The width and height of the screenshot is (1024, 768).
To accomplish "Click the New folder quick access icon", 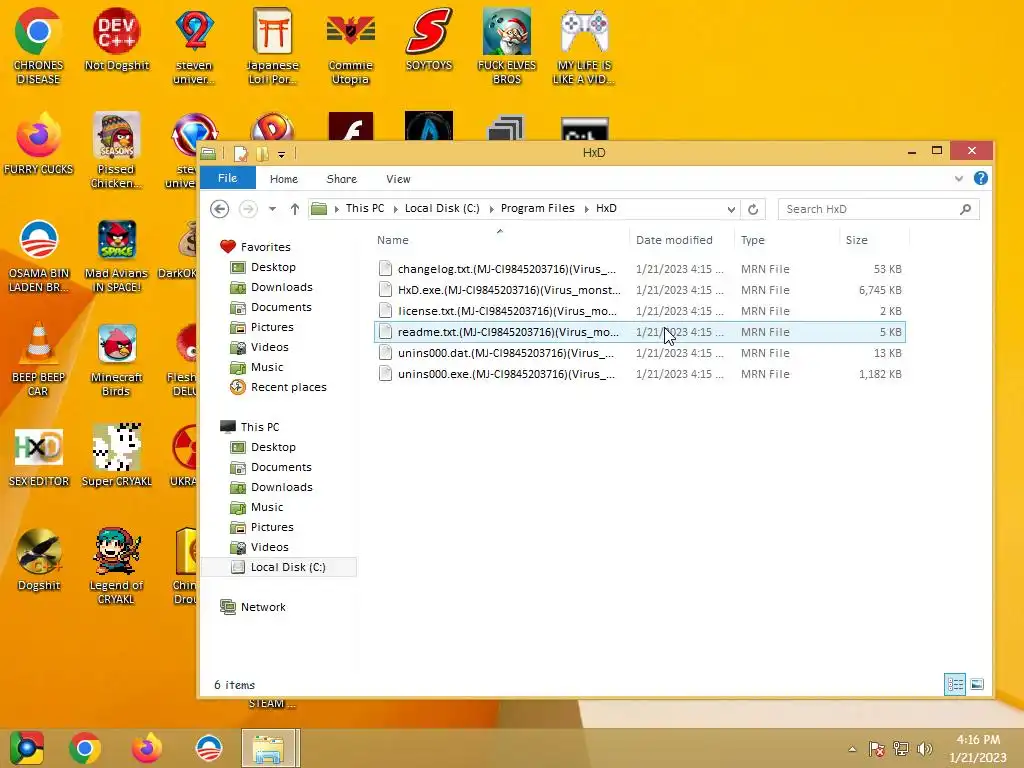I will coord(263,153).
